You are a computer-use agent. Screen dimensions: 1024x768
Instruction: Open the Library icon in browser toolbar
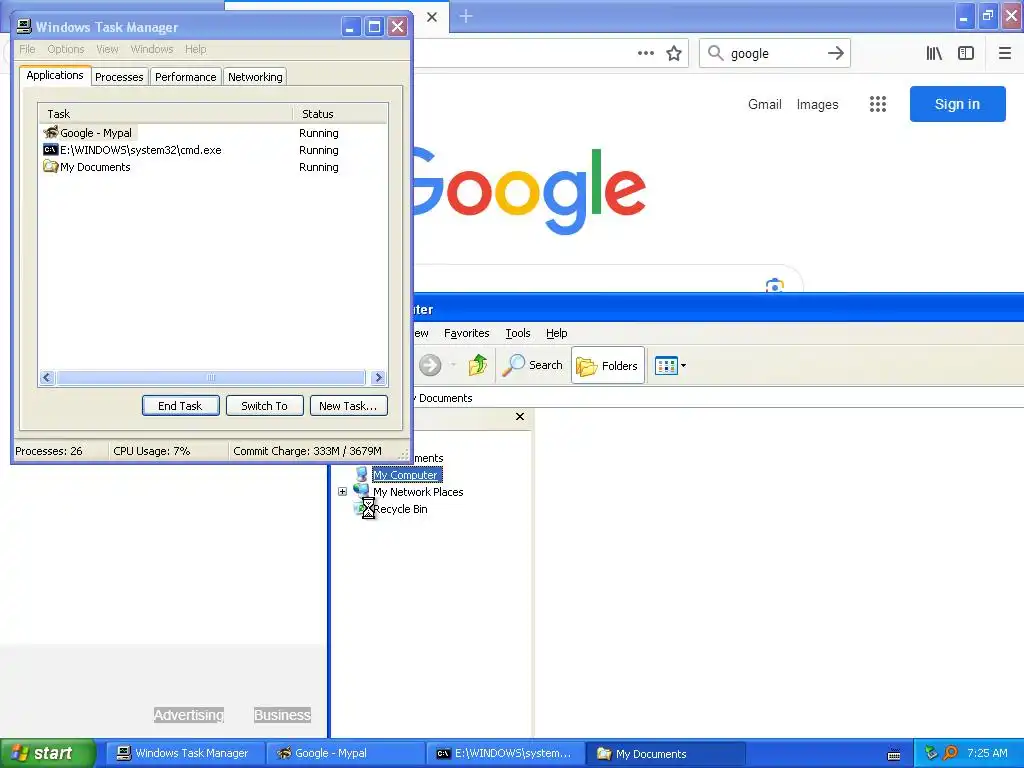(x=934, y=53)
